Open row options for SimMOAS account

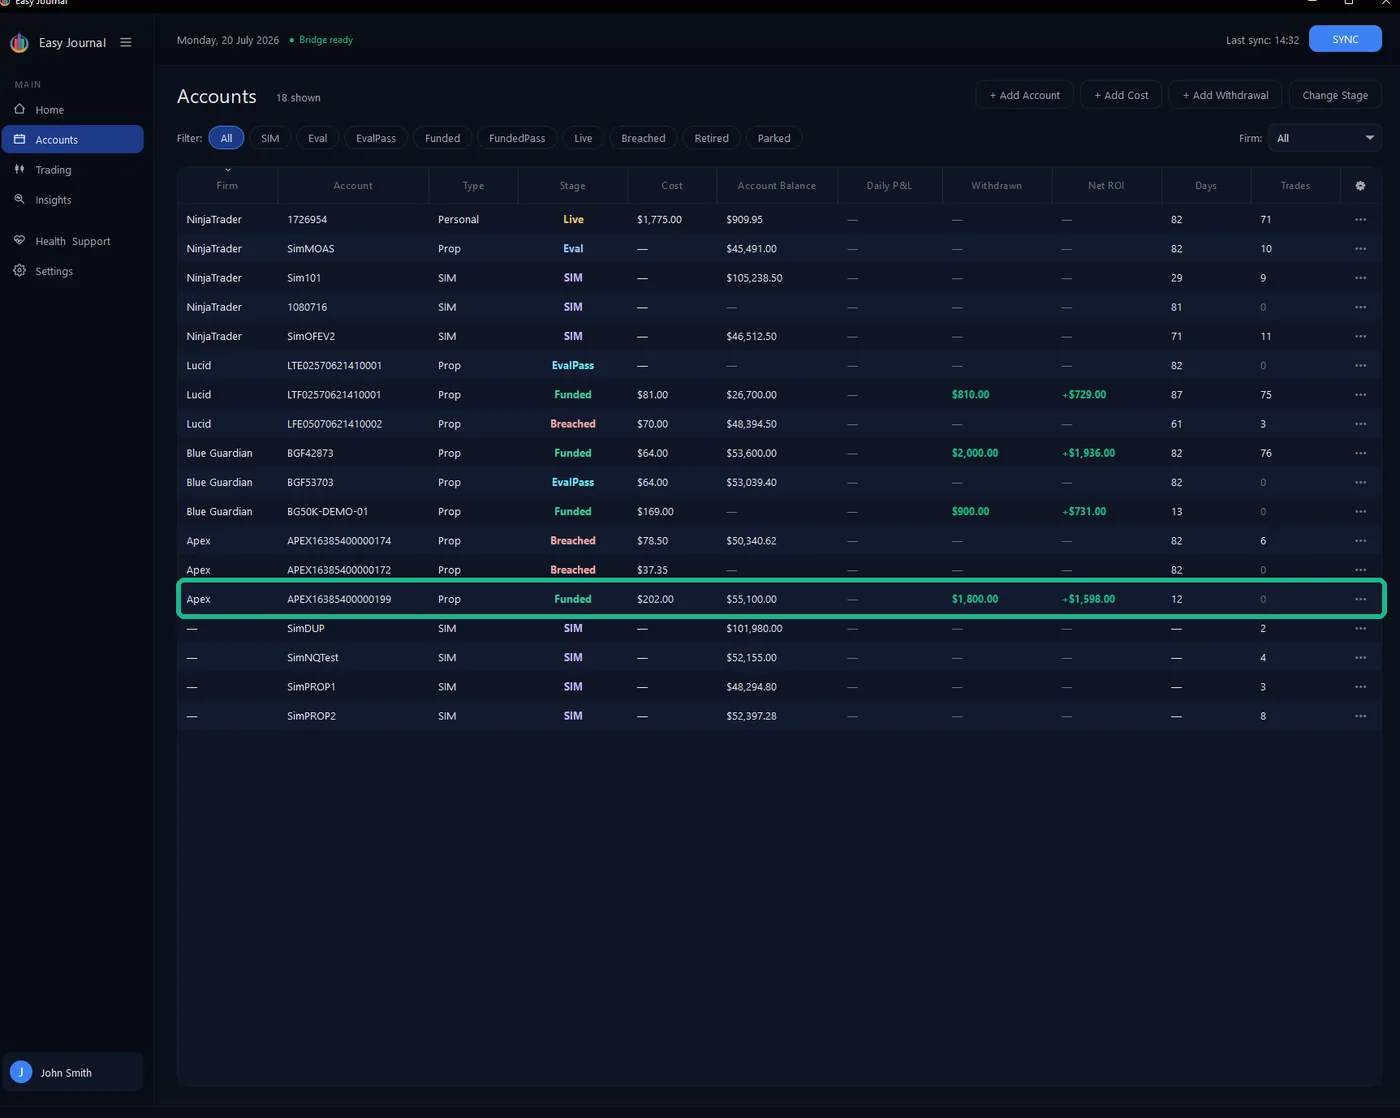coord(1360,249)
